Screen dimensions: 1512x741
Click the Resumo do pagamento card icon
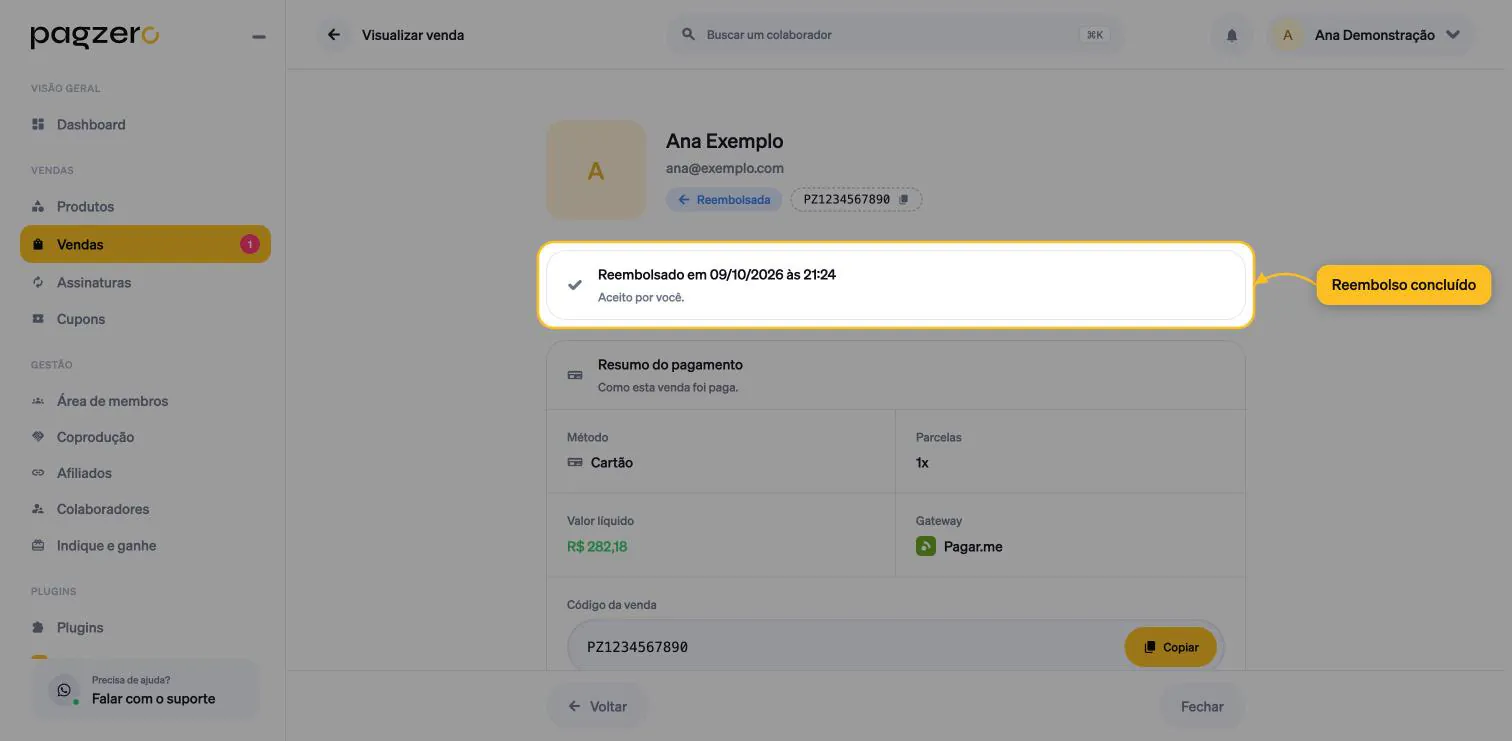575,375
